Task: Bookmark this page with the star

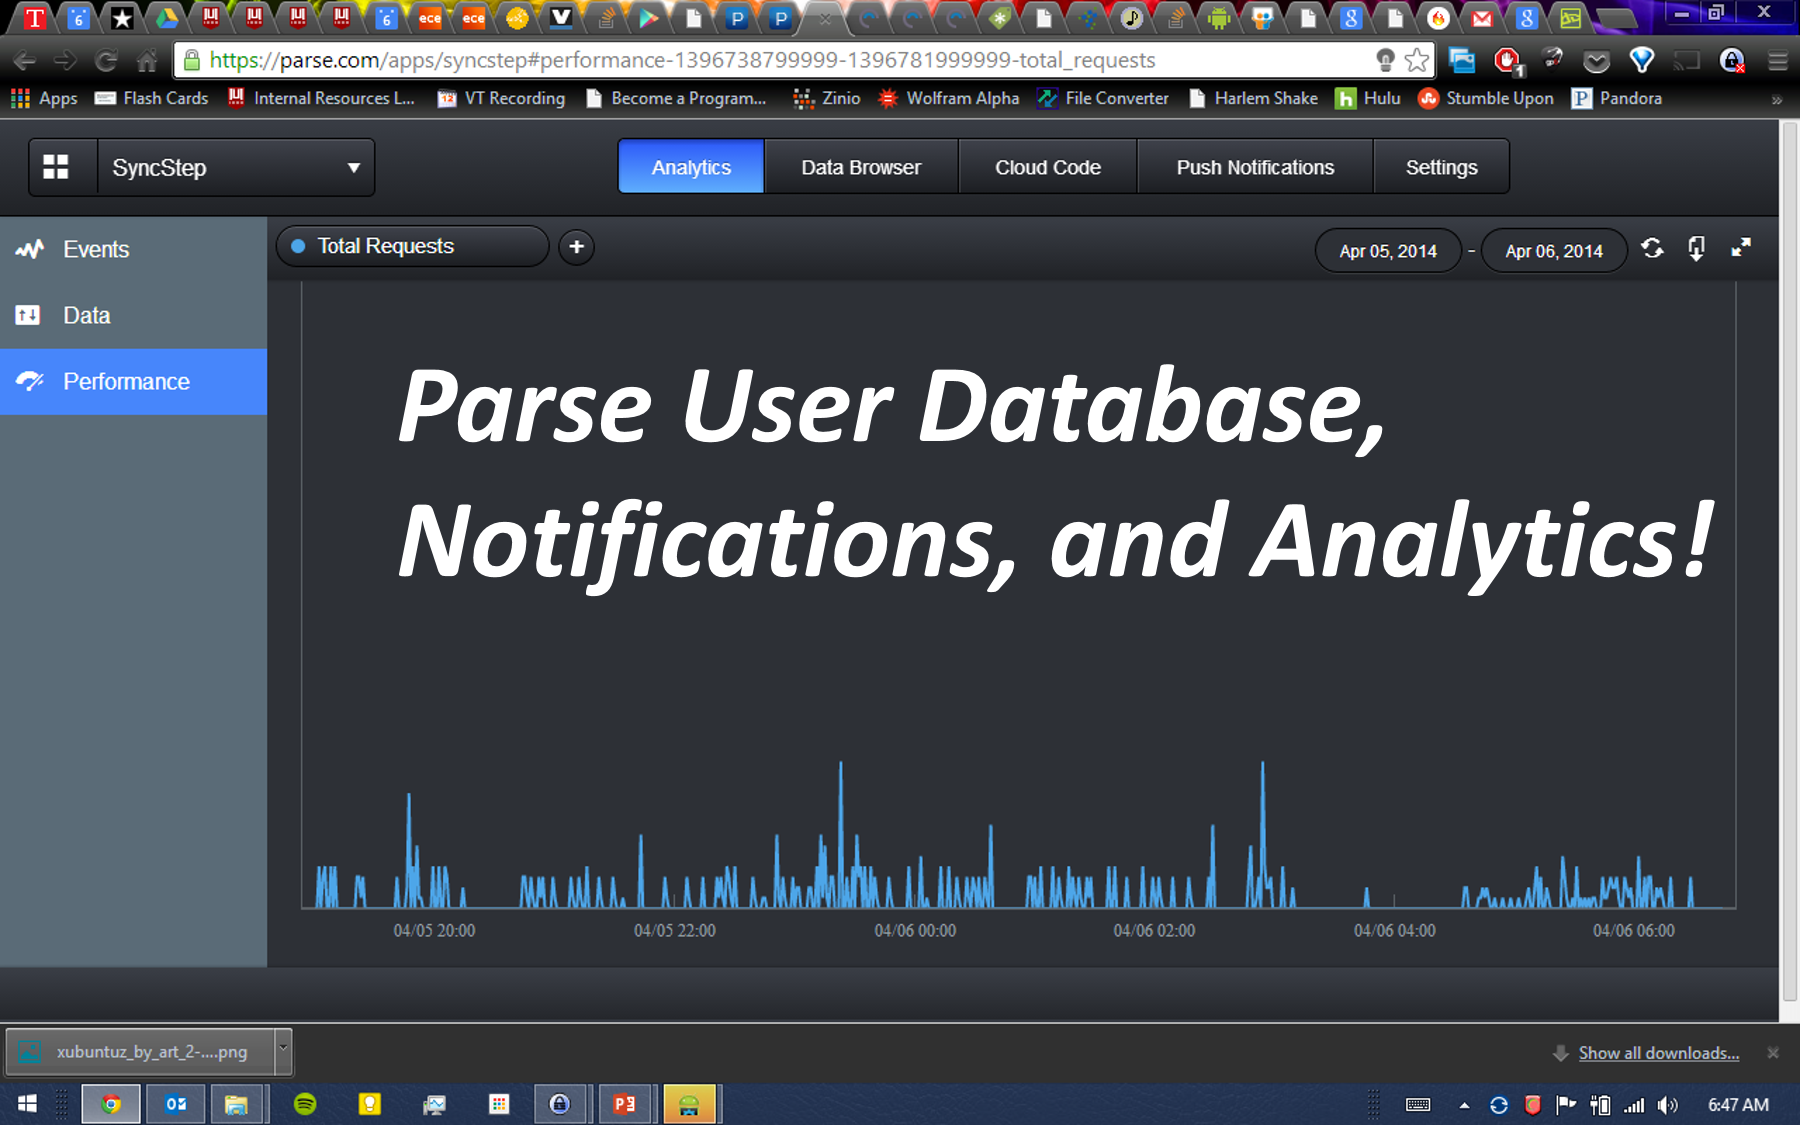Action: click(1417, 60)
